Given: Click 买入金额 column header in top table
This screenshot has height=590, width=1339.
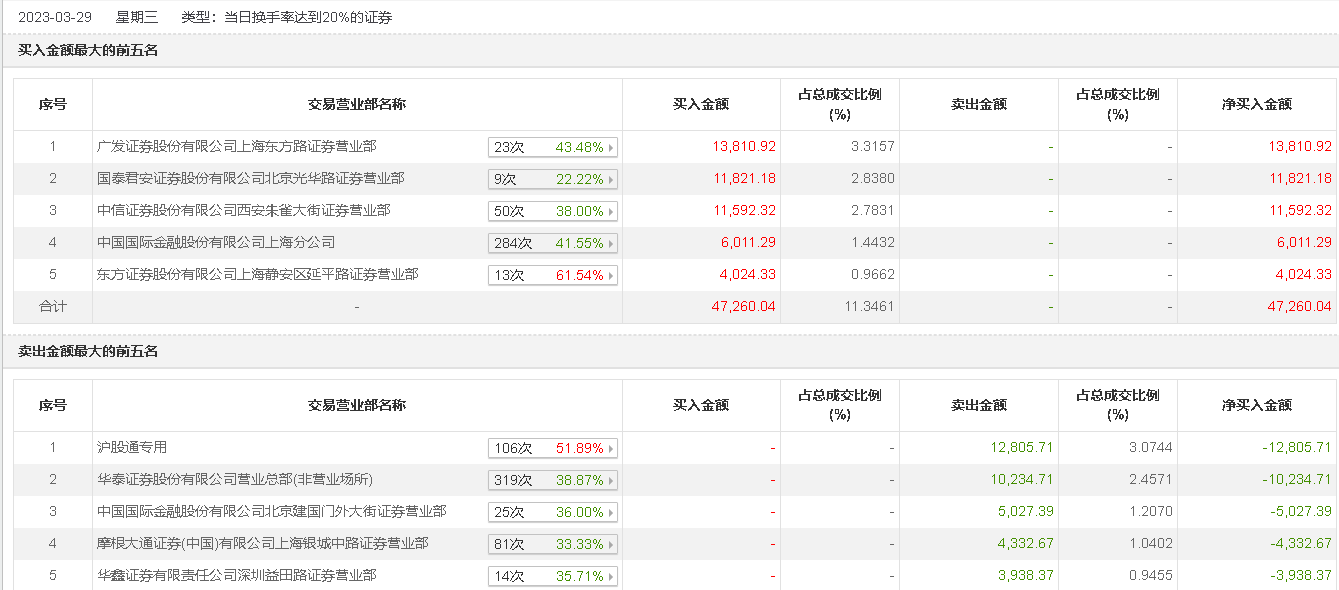Looking at the screenshot, I should point(701,104).
